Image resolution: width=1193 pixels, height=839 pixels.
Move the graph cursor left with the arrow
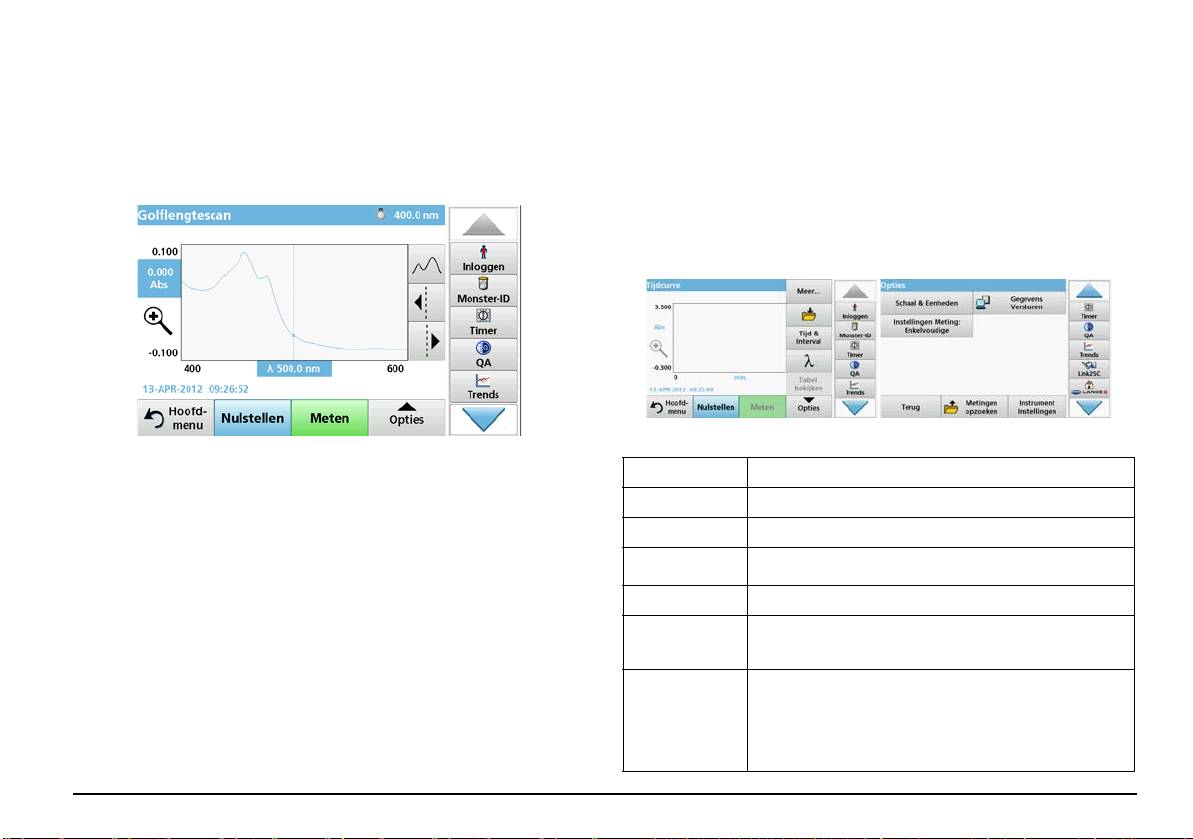click(427, 302)
